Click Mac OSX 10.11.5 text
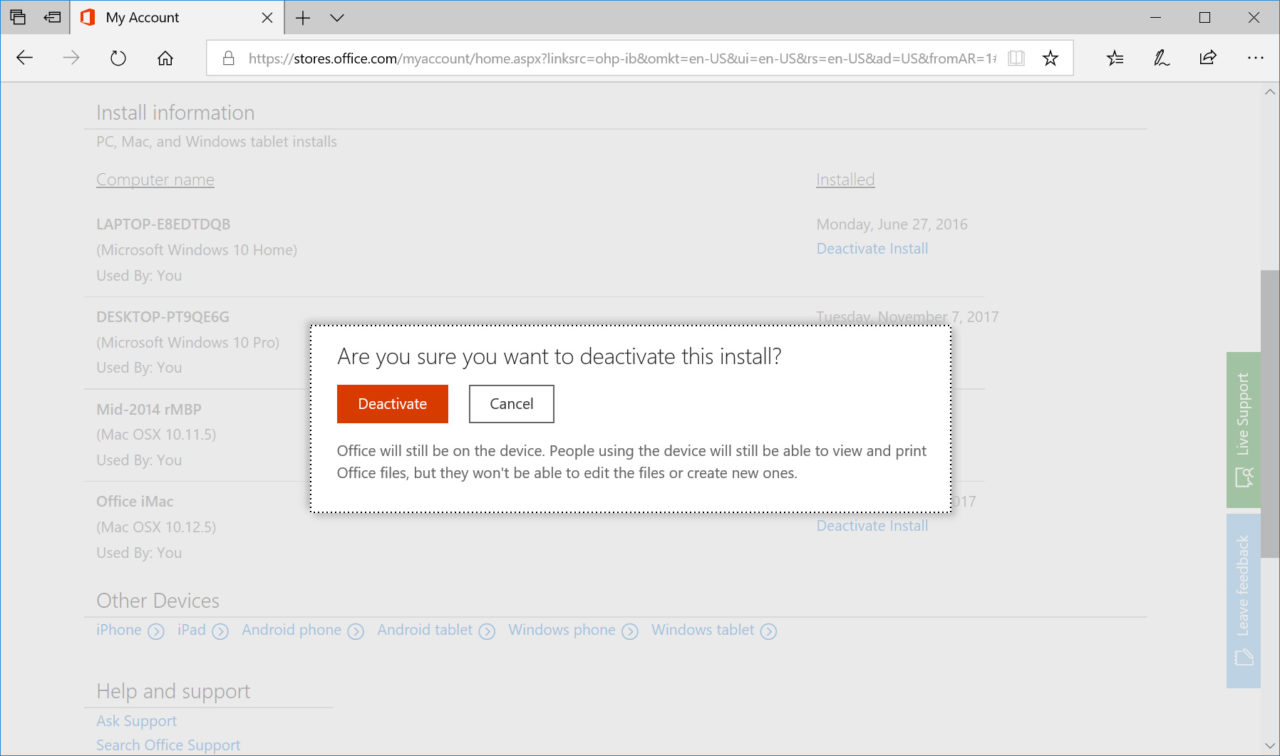The image size is (1280, 756). click(x=156, y=435)
